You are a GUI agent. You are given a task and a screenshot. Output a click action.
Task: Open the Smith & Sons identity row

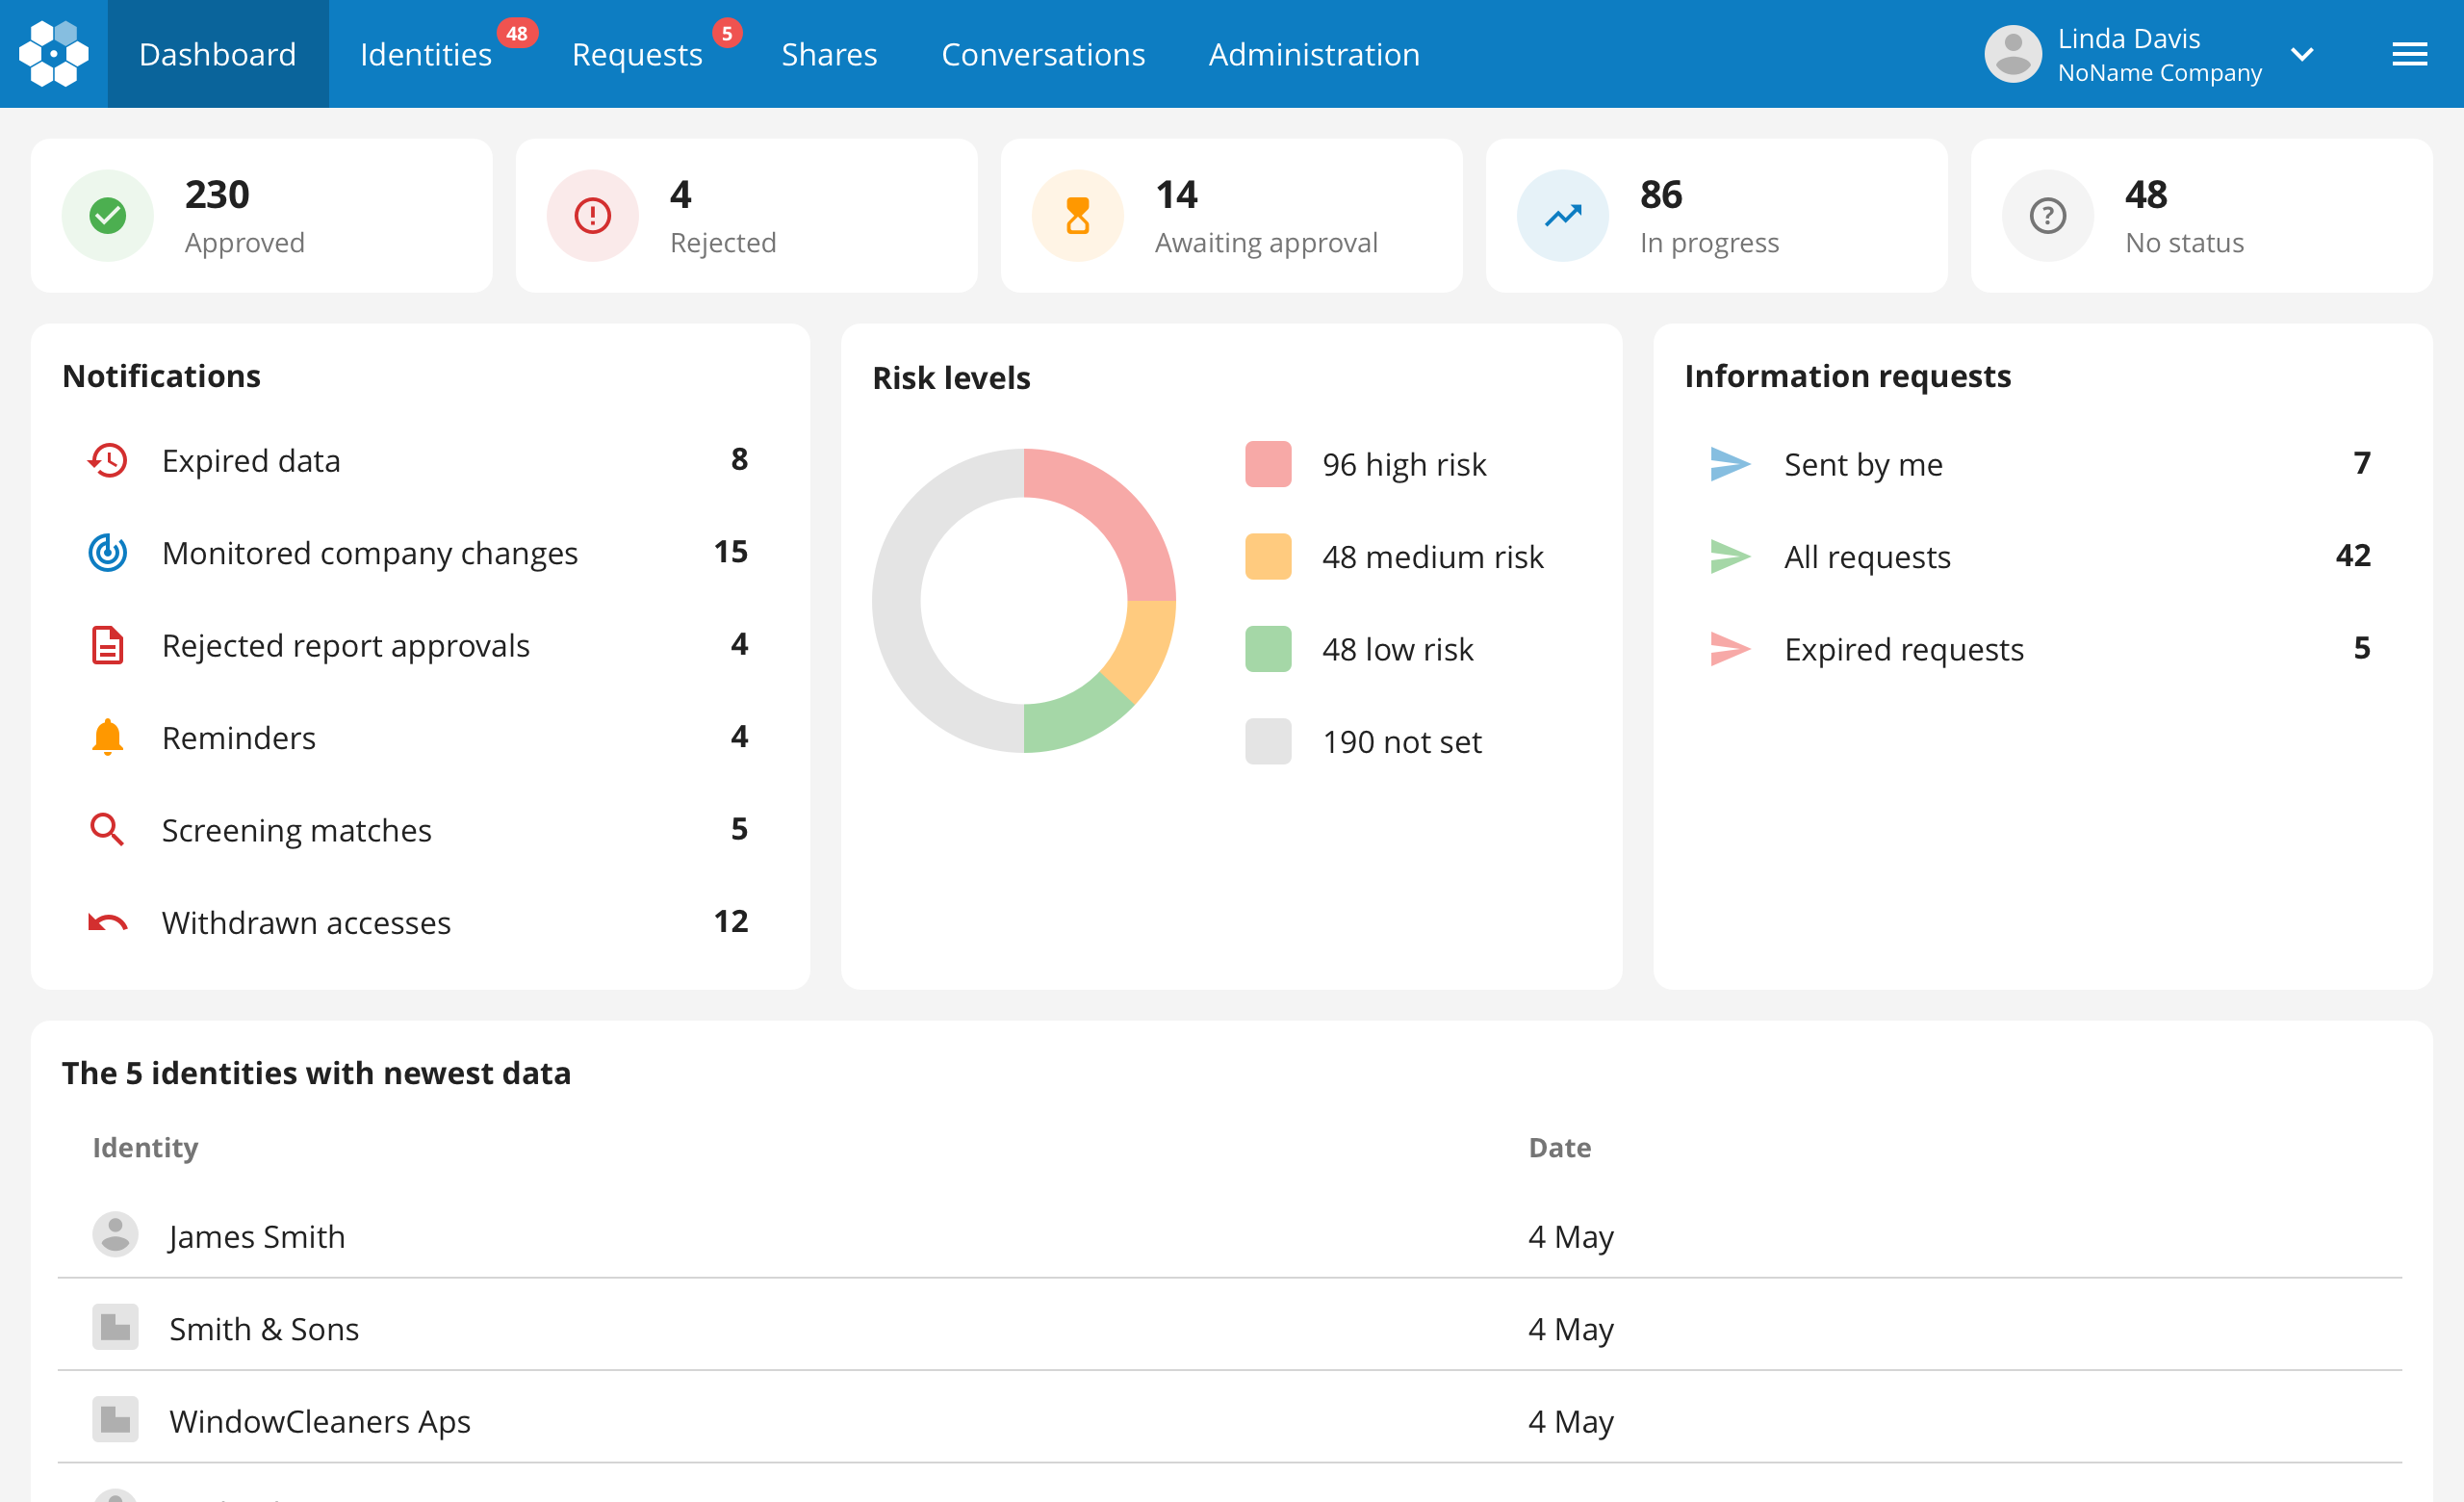(264, 1328)
